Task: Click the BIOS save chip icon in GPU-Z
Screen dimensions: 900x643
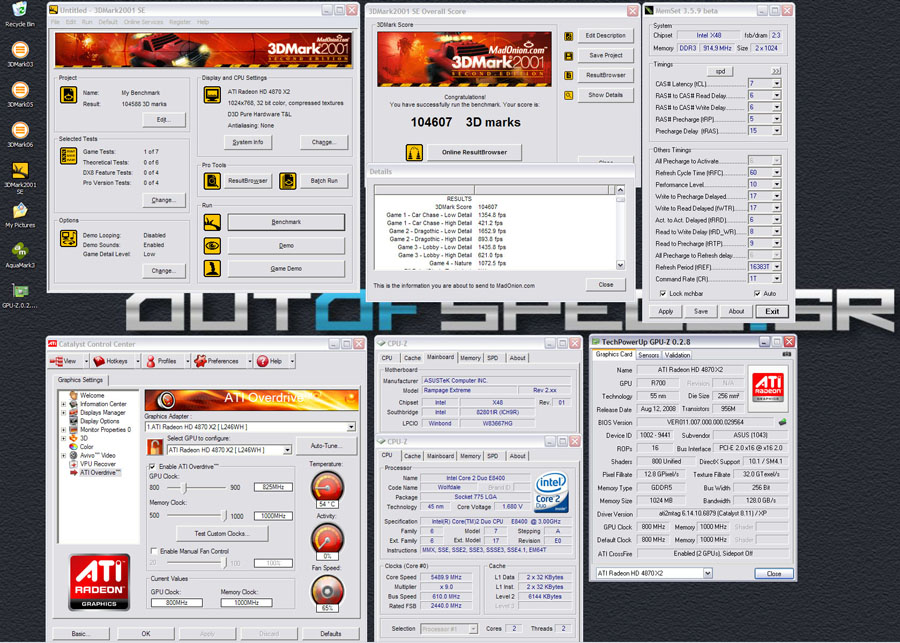Action: [x=782, y=422]
